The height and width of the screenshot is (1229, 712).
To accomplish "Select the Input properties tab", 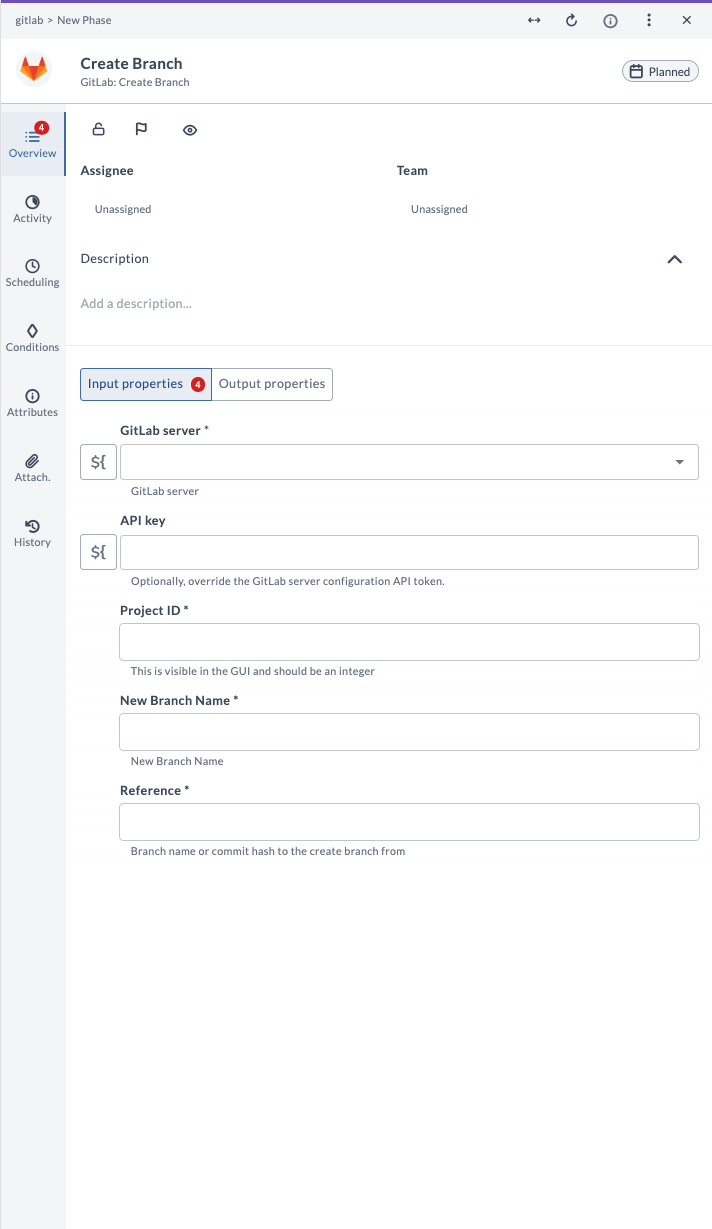I will click(x=146, y=384).
